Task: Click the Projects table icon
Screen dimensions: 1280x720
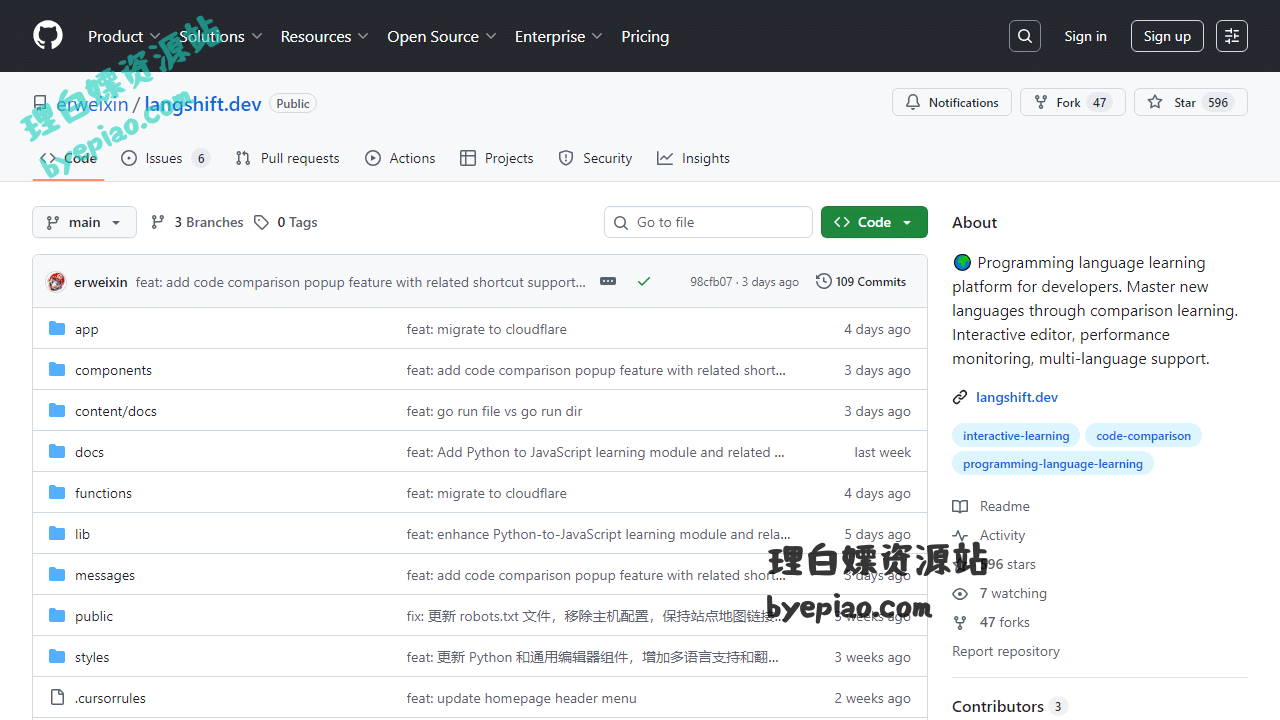Action: point(468,158)
